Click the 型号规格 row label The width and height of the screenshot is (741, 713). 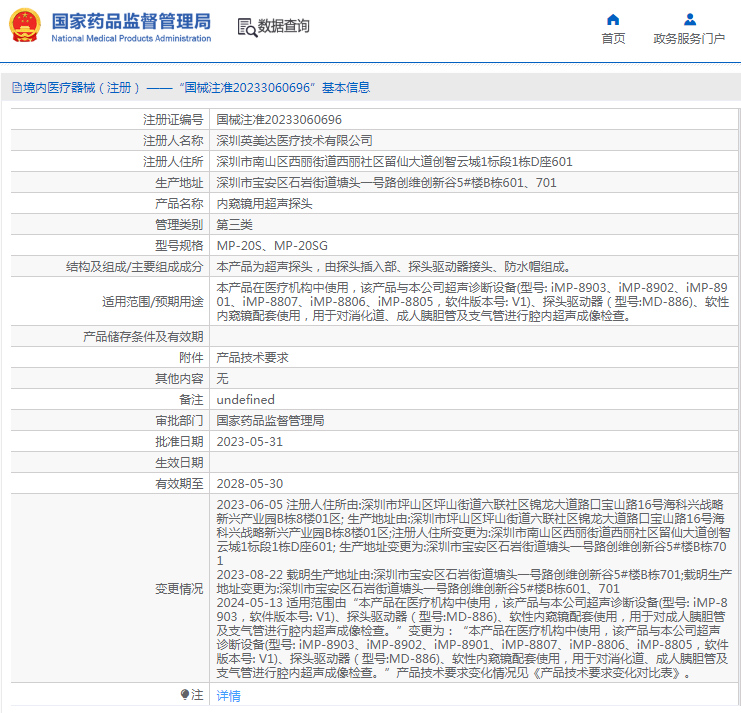click(179, 246)
